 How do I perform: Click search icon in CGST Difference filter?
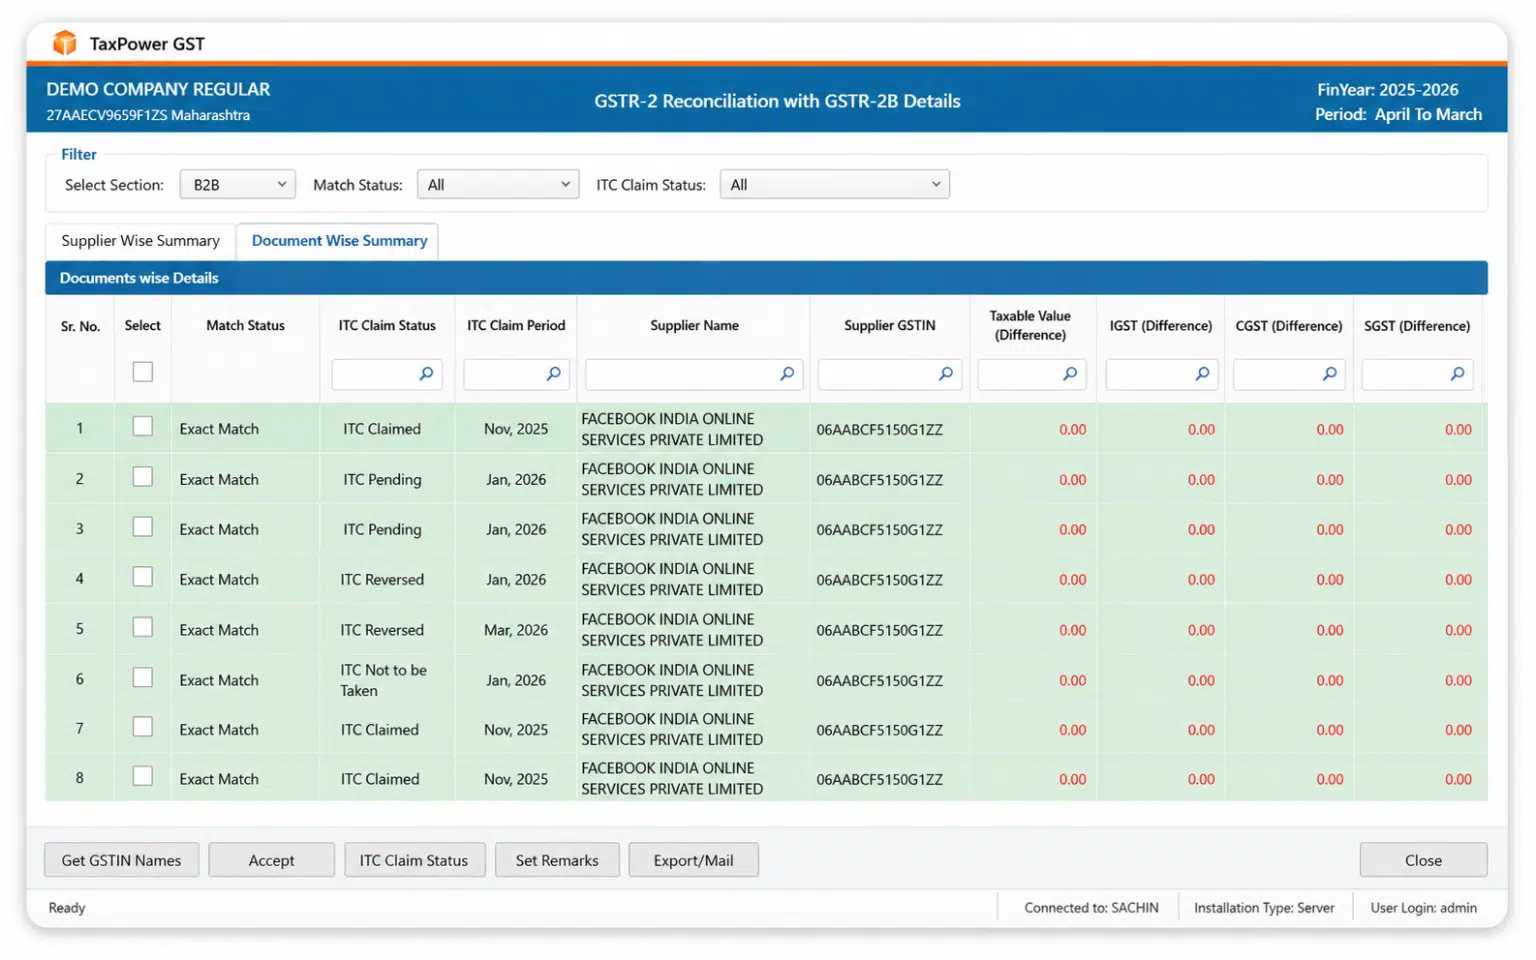tap(1330, 374)
